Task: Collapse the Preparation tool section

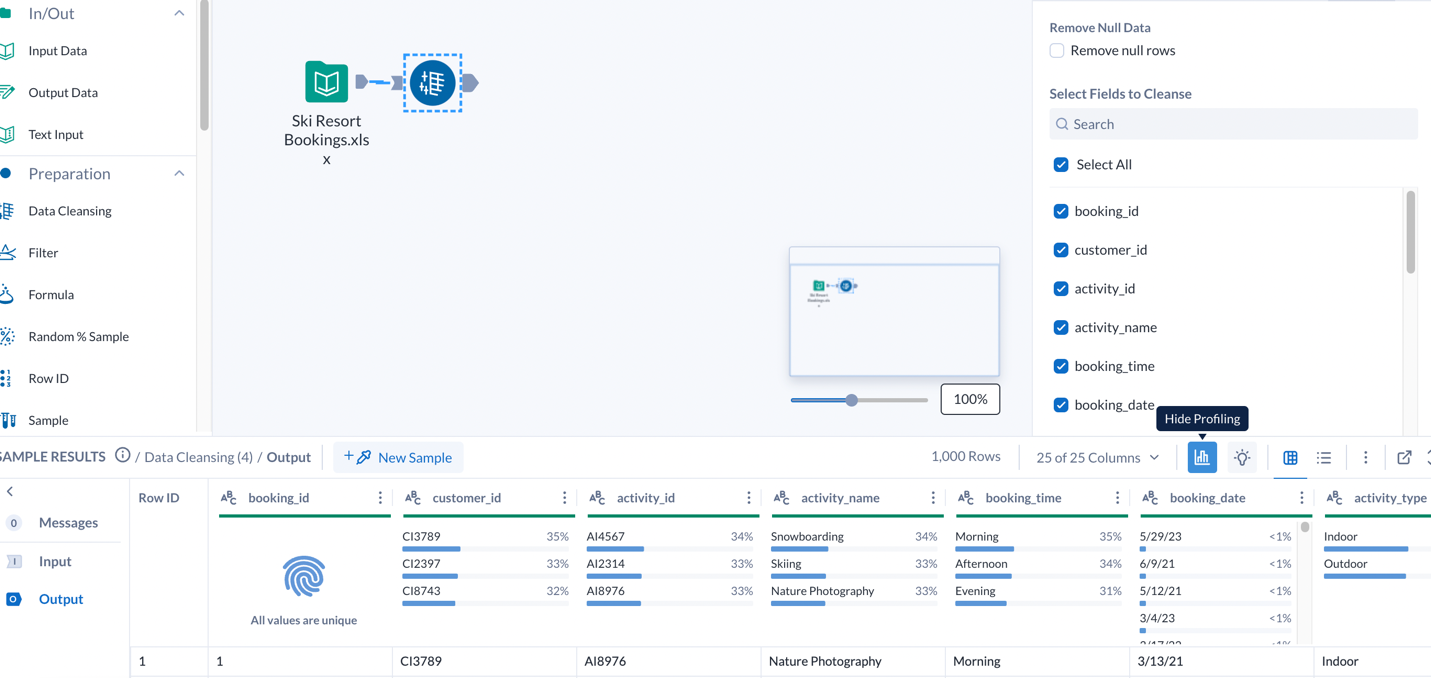Action: (x=178, y=173)
